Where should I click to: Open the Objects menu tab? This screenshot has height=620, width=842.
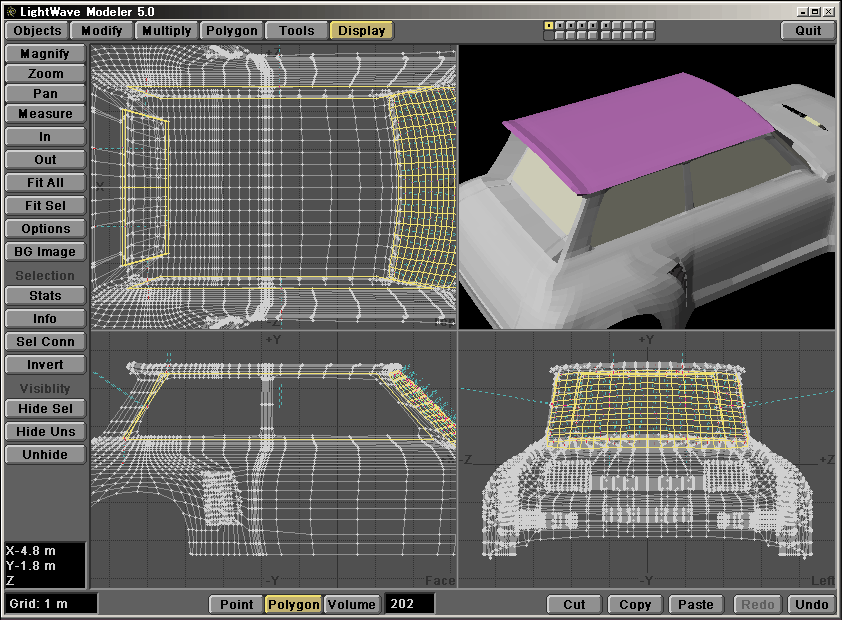[x=37, y=30]
